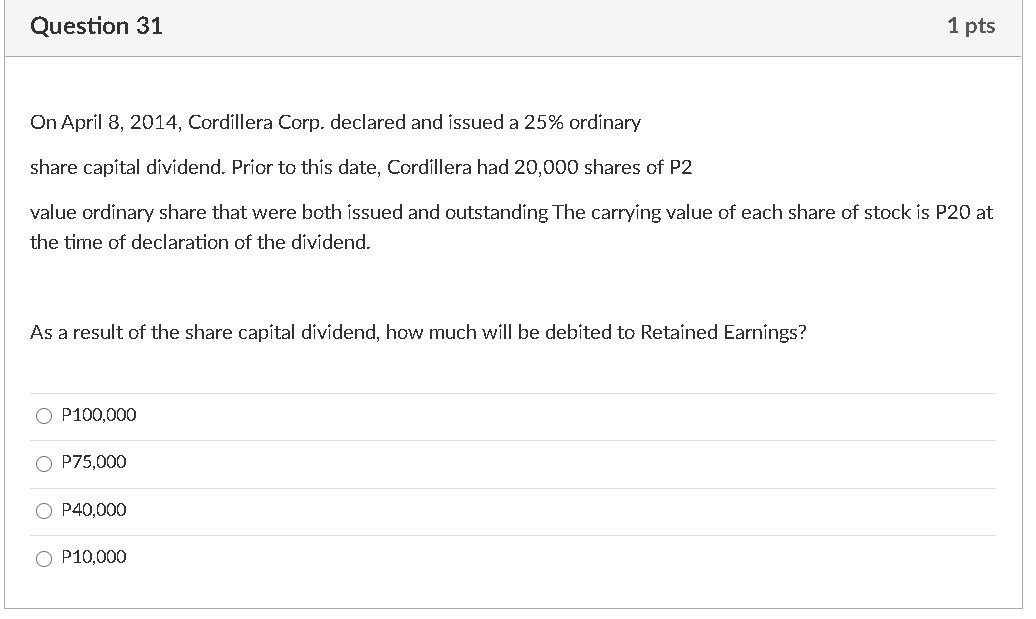
Task: Click the first sentence of the question
Action: pos(337,122)
